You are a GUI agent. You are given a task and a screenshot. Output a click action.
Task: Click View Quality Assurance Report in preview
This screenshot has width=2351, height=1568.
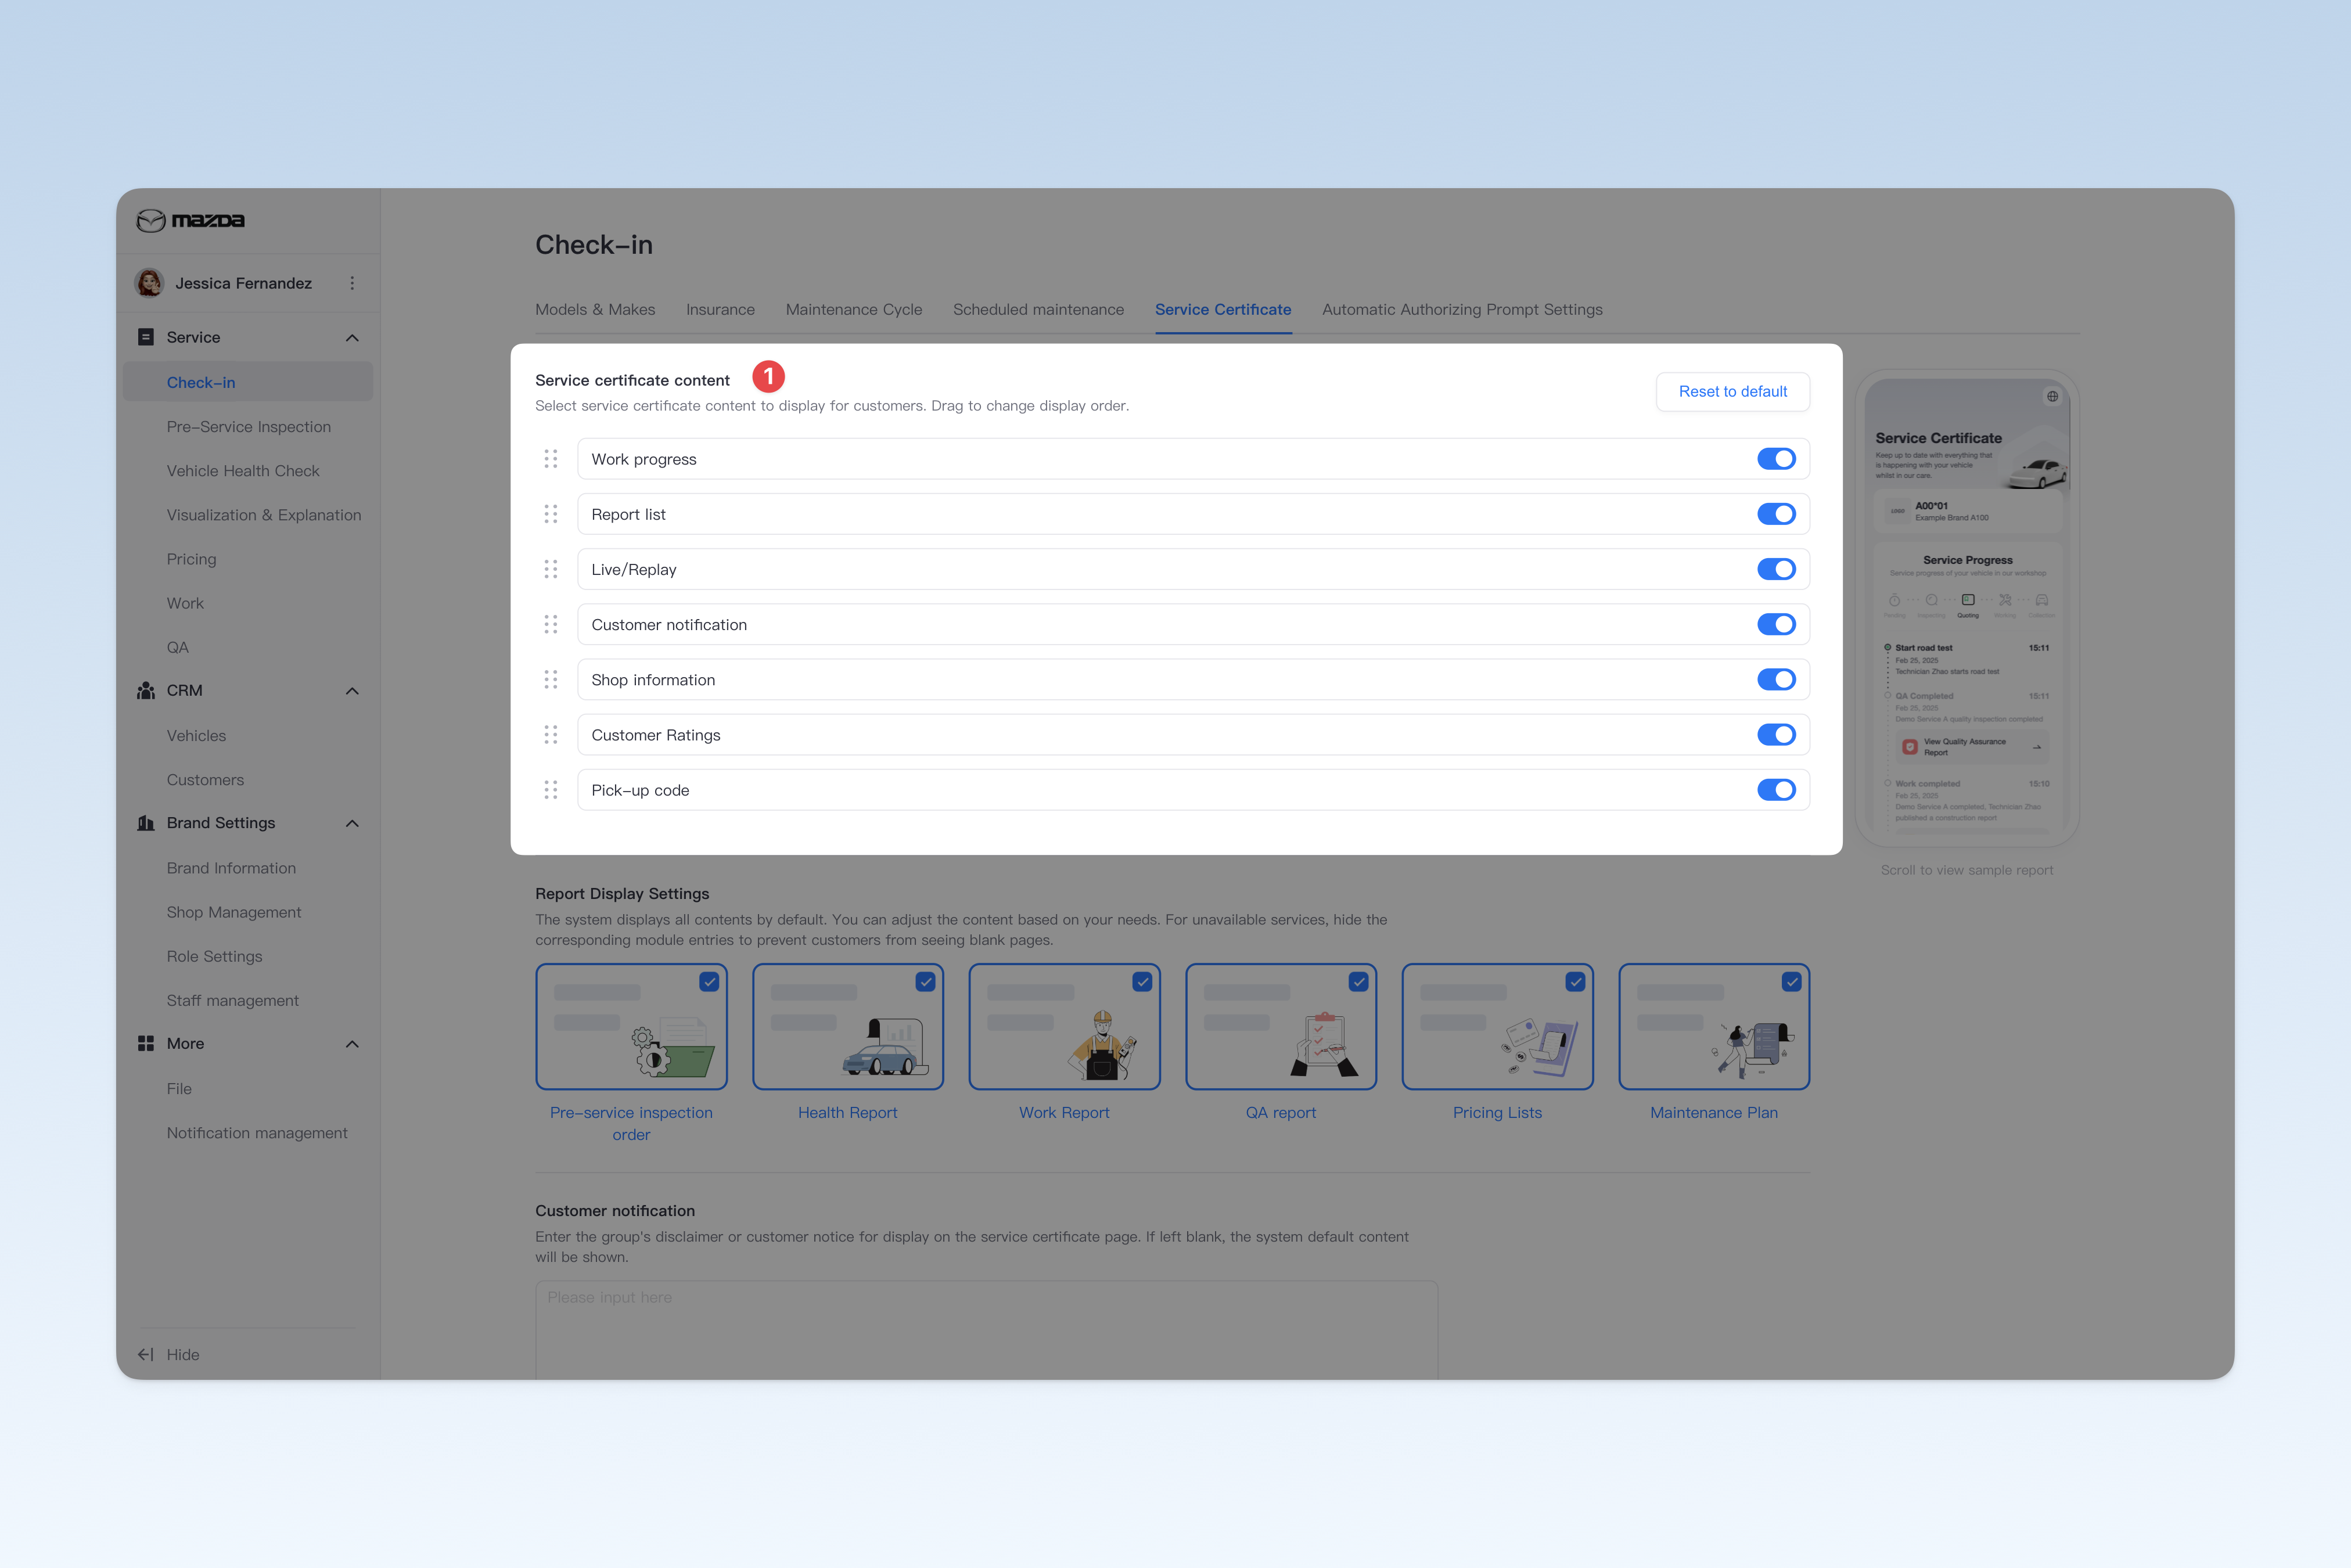click(1973, 747)
